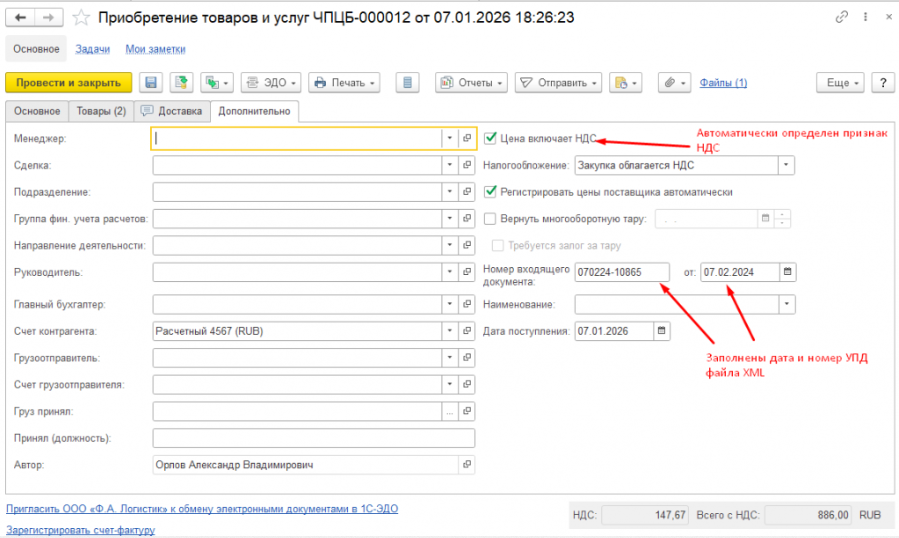The height and width of the screenshot is (538, 899).
Task: Open Груз принял linked record icon
Action: tap(467, 411)
